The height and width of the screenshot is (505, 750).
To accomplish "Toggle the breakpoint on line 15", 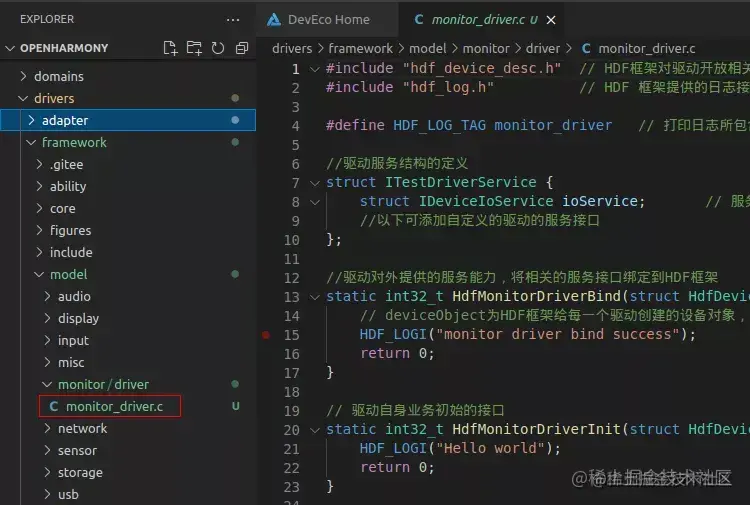I will coord(266,335).
